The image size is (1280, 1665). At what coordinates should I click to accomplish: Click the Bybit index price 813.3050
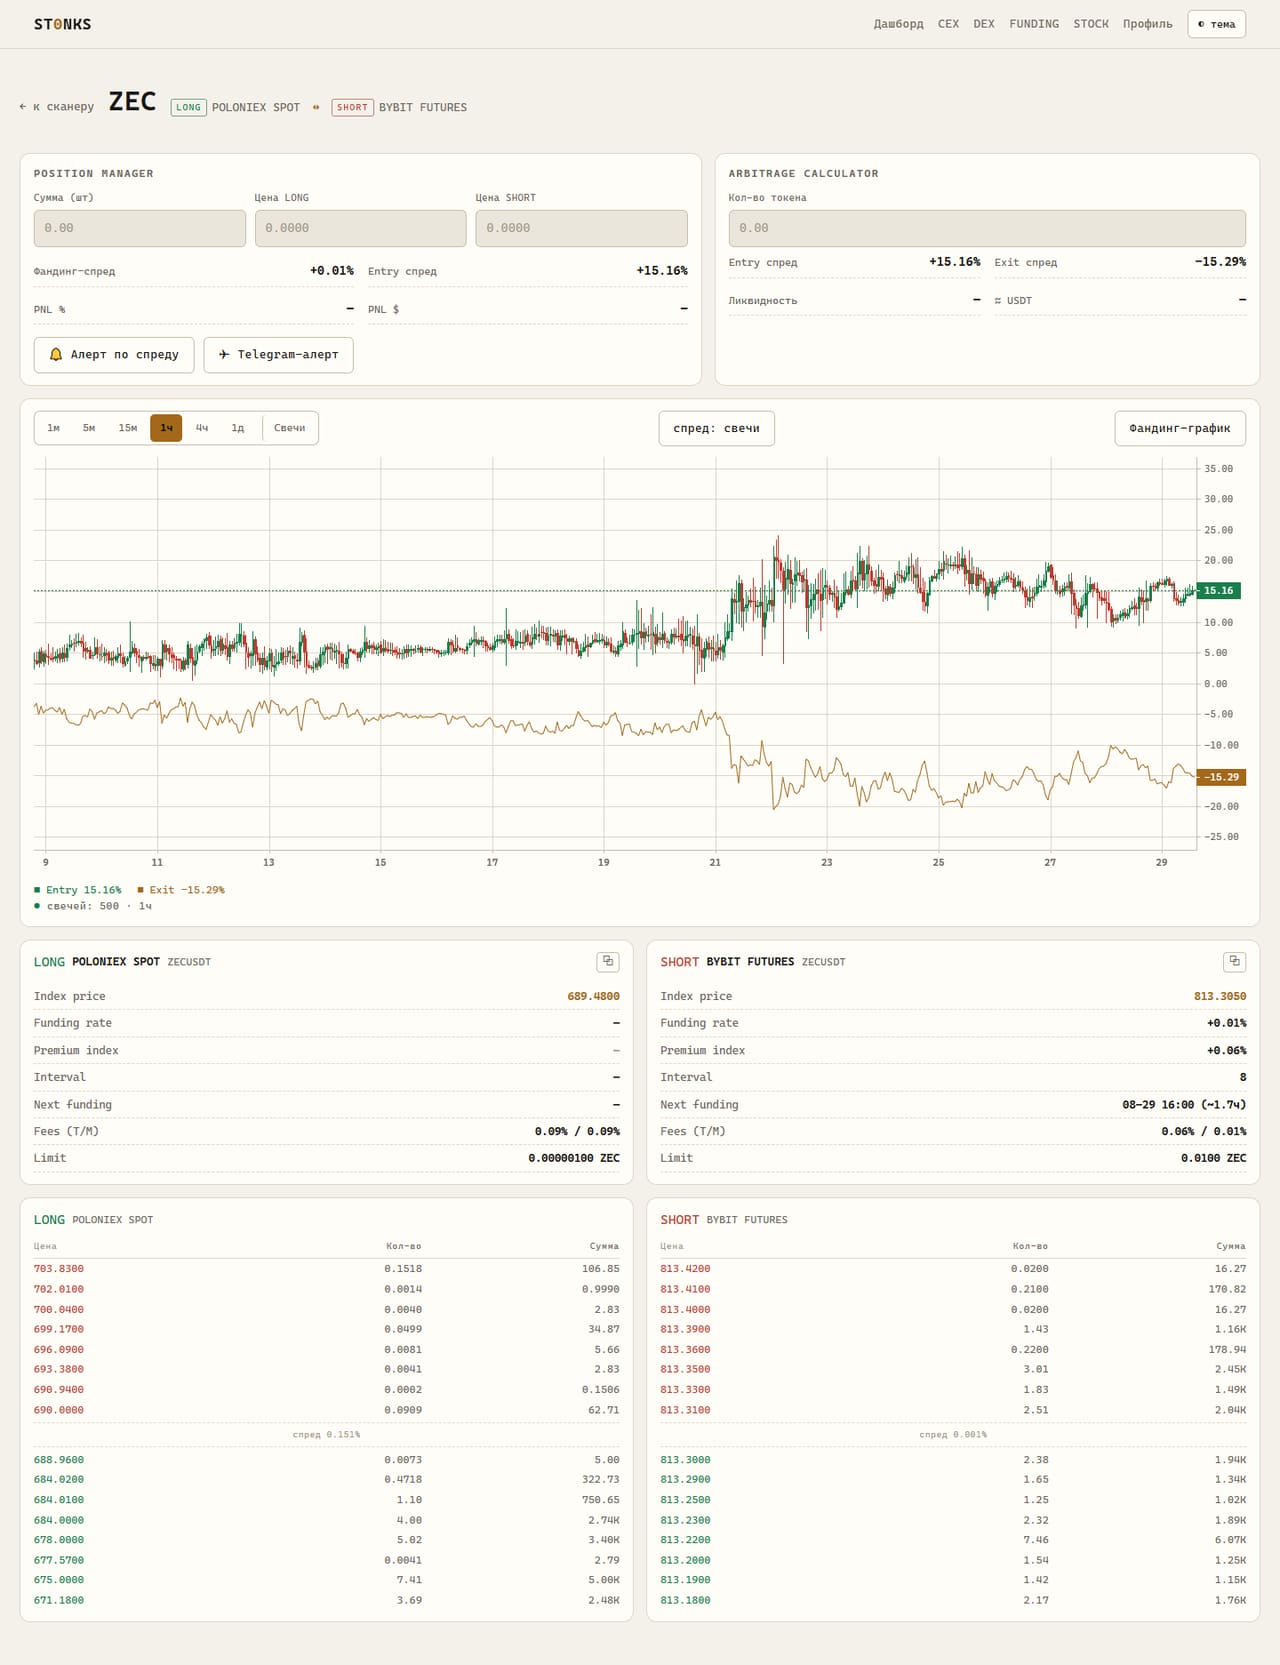(x=1220, y=997)
